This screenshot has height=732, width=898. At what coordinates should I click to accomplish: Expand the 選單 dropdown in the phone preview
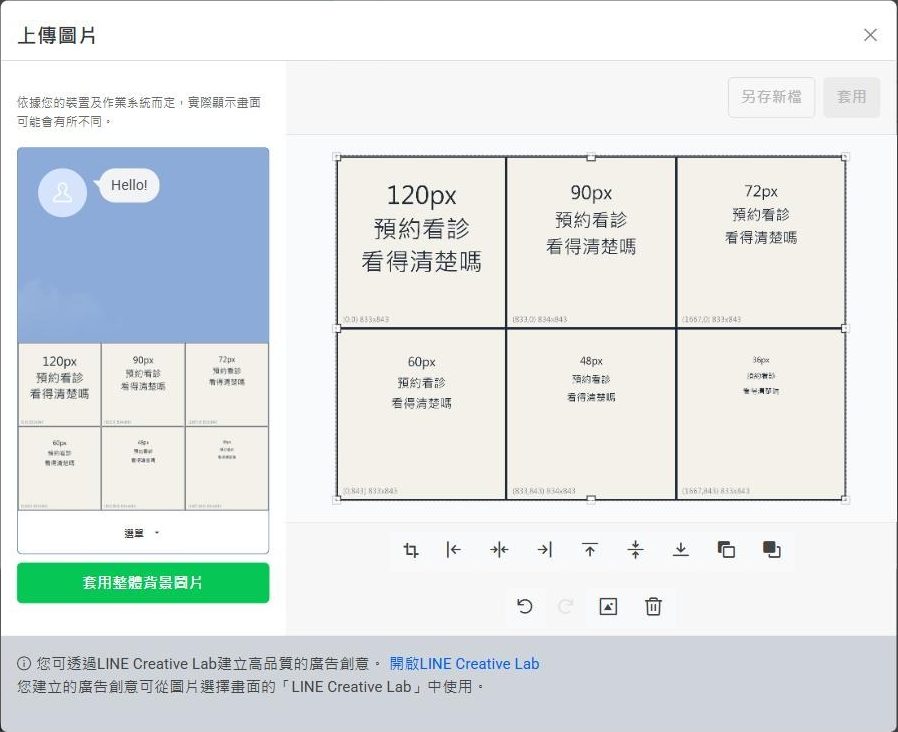point(143,533)
